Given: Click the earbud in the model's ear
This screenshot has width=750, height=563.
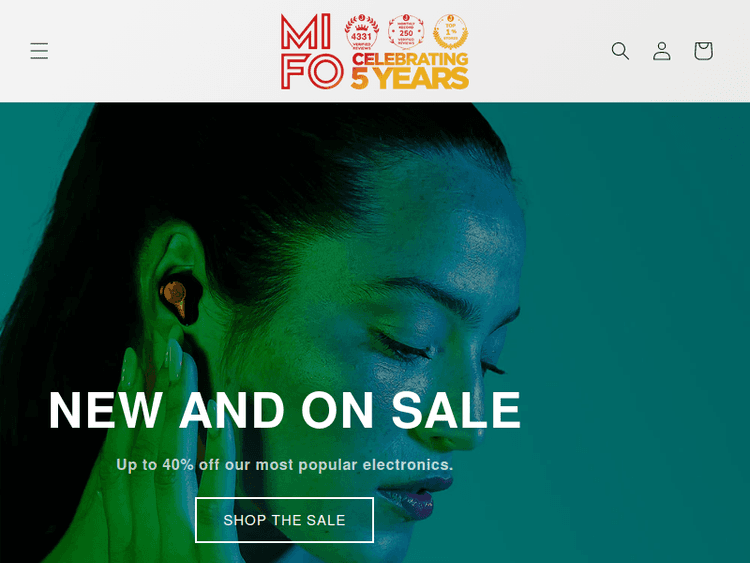Looking at the screenshot, I should tap(179, 298).
